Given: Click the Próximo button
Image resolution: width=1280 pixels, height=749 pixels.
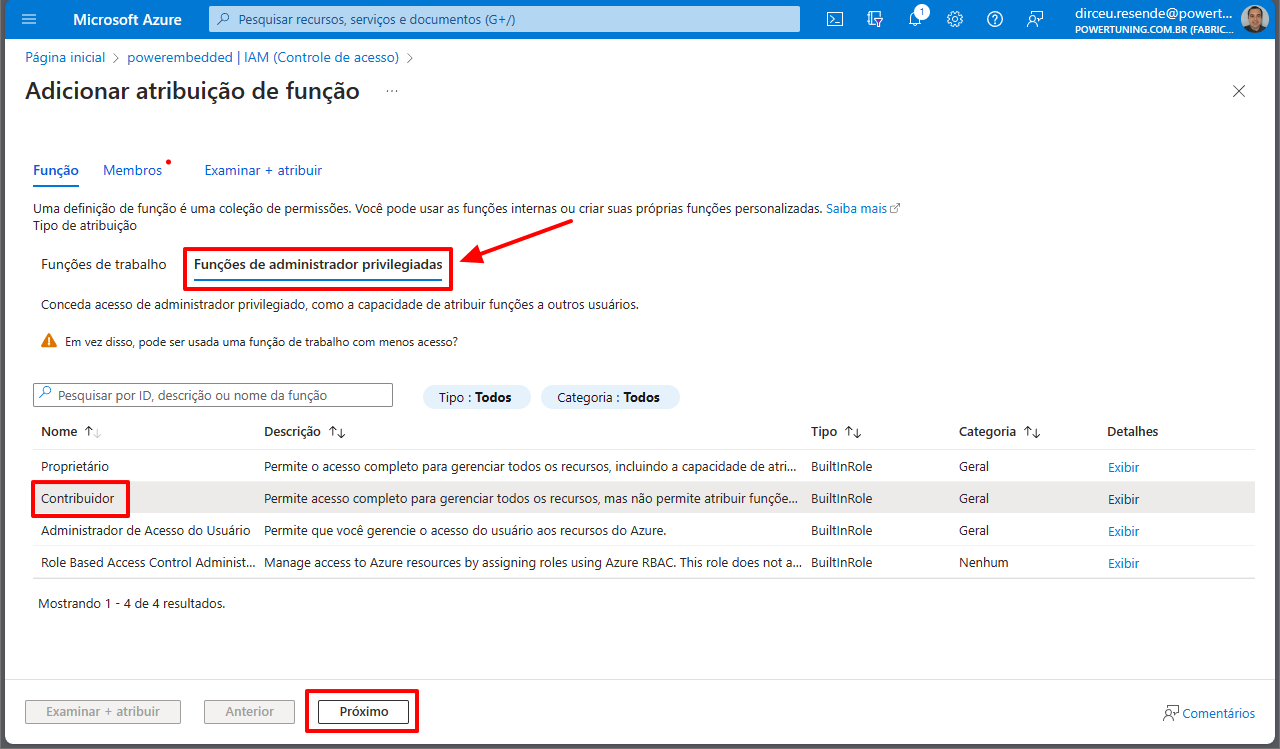Looking at the screenshot, I should [x=363, y=712].
